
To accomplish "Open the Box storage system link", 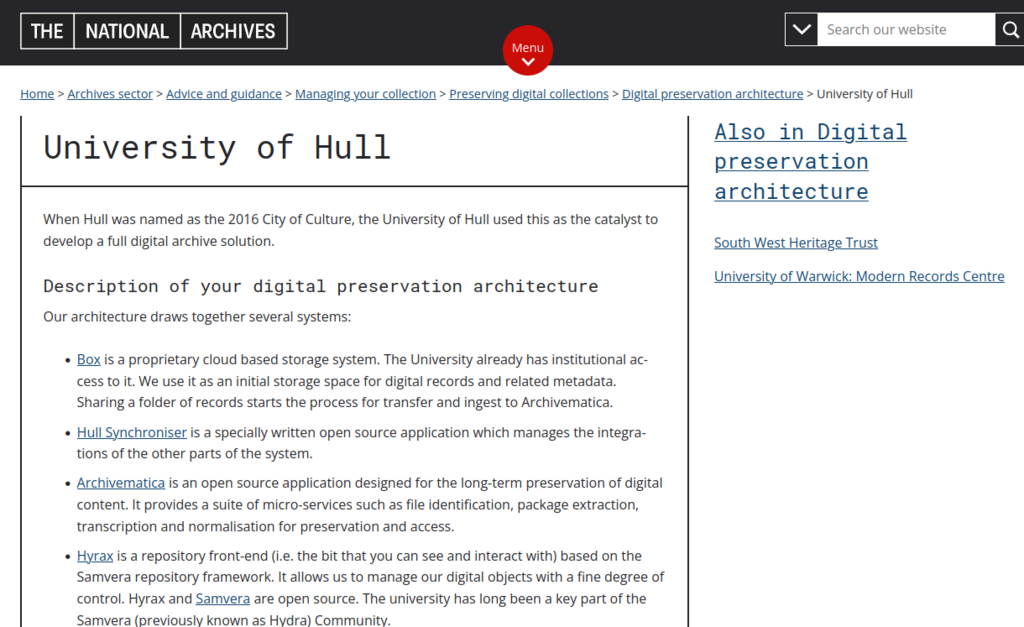I will click(x=88, y=359).
